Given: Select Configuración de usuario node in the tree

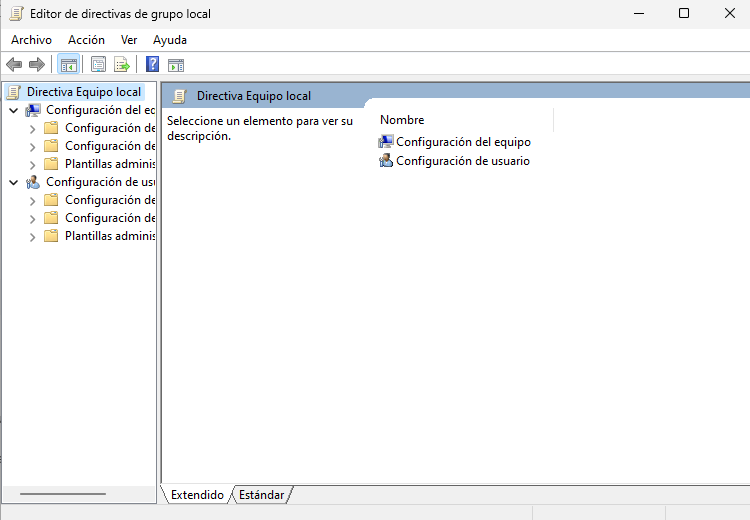Looking at the screenshot, I should [x=100, y=182].
